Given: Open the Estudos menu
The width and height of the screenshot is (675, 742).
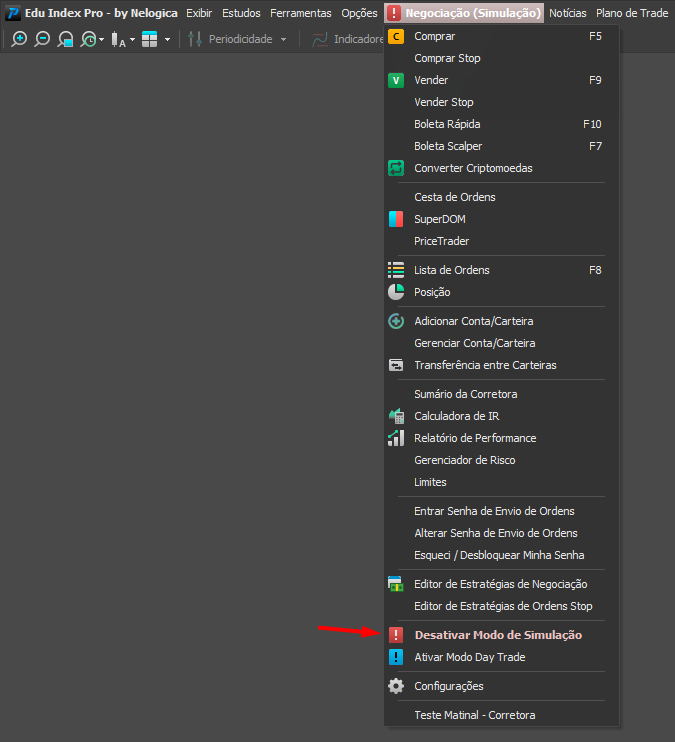Looking at the screenshot, I should pos(241,13).
